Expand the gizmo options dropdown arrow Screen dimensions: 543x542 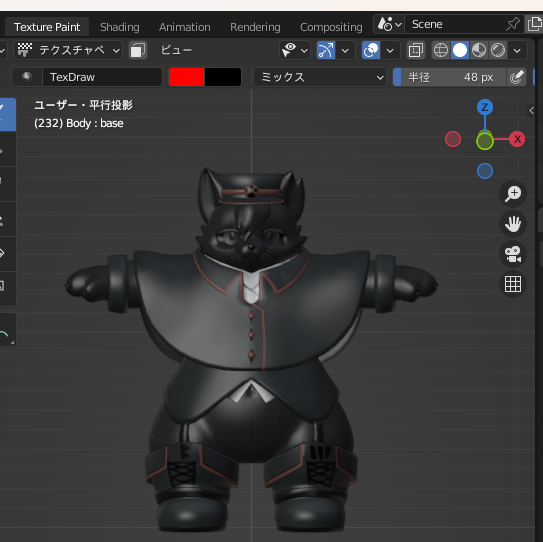click(345, 50)
